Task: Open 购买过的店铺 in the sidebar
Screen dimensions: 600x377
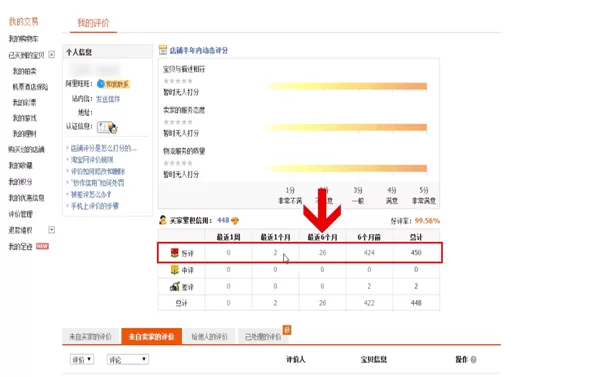Action: pos(26,149)
